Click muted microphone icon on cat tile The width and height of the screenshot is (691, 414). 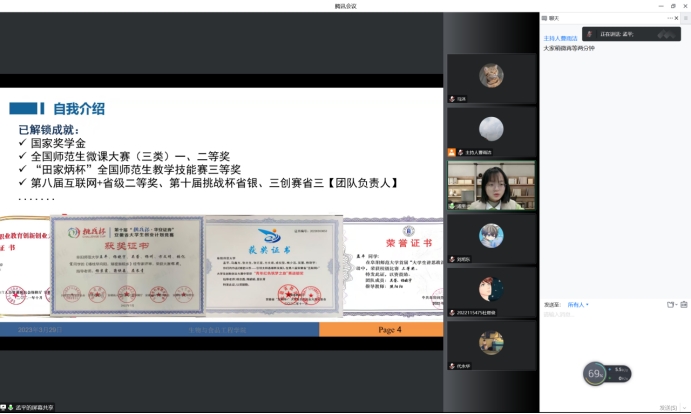[x=452, y=99]
